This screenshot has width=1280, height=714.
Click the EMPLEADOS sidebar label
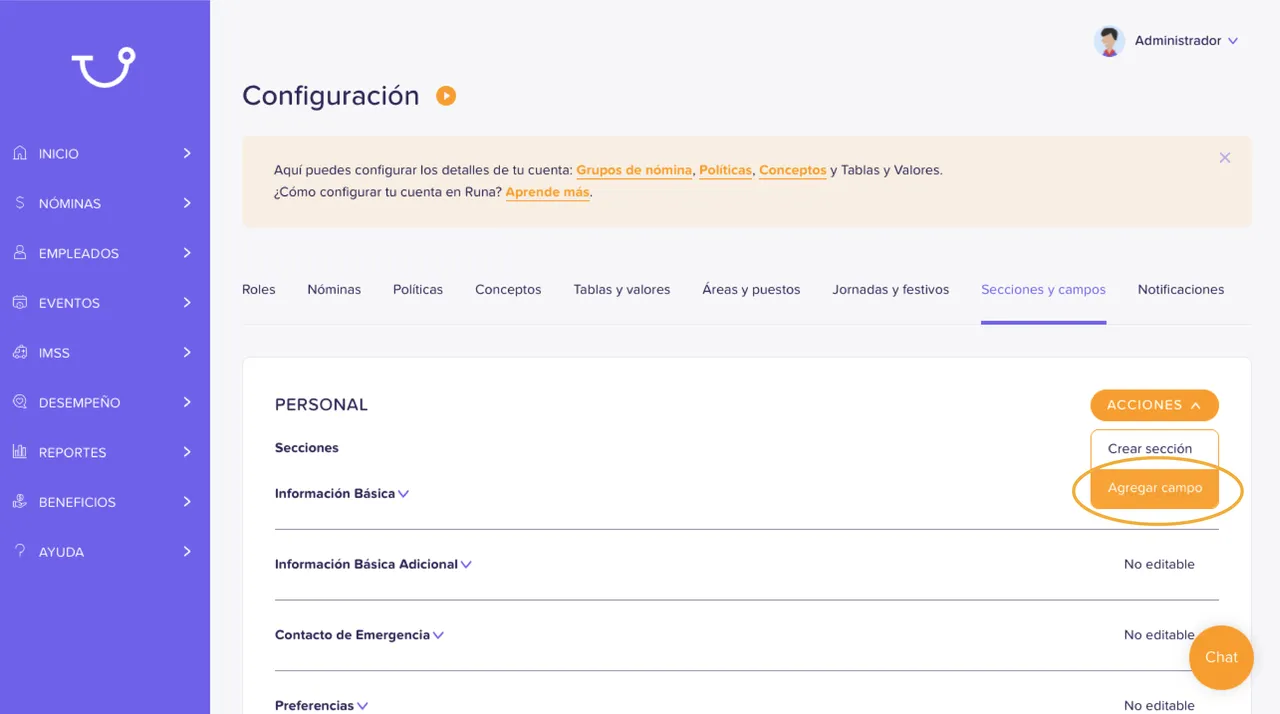79,254
